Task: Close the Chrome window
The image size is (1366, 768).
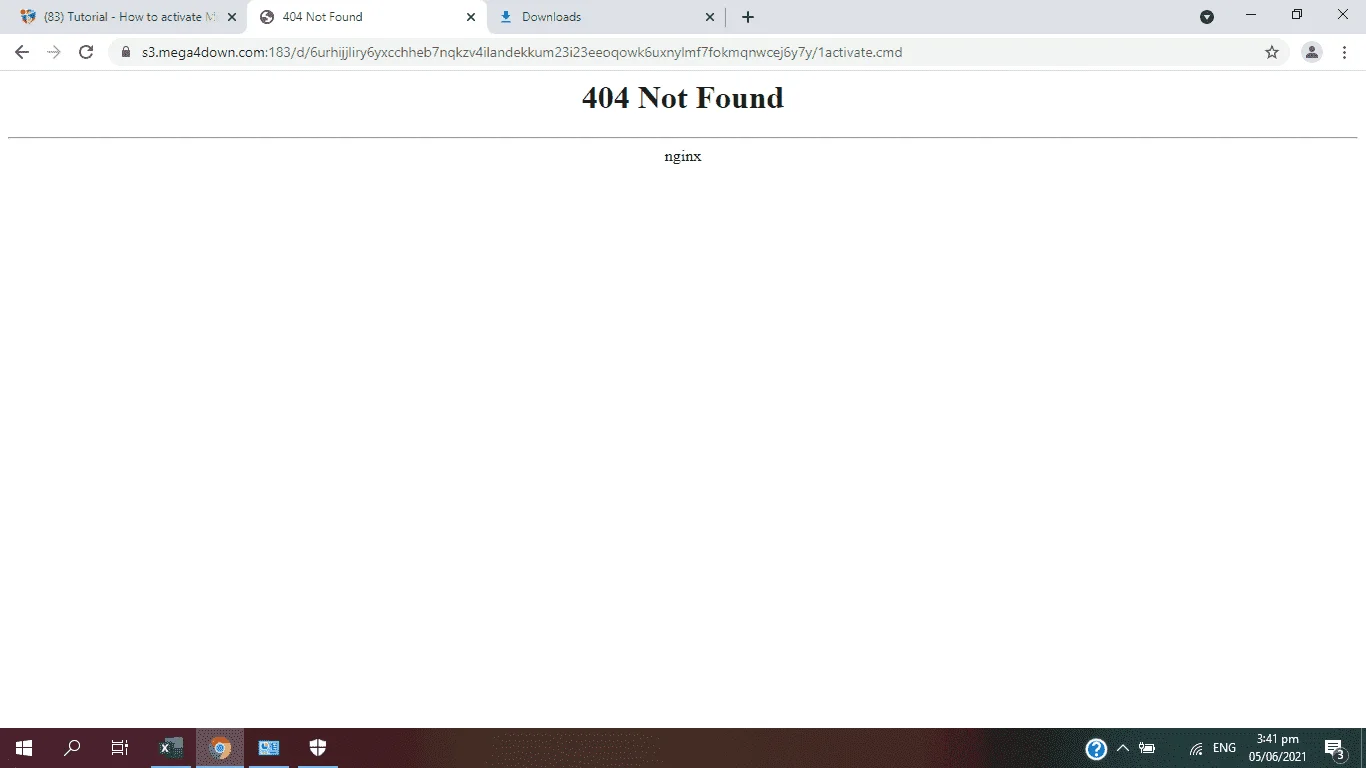Action: [1343, 15]
